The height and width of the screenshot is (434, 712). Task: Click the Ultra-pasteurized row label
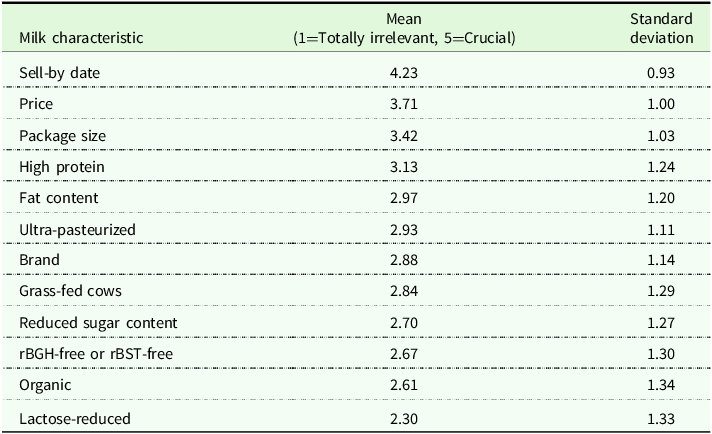coord(77,230)
